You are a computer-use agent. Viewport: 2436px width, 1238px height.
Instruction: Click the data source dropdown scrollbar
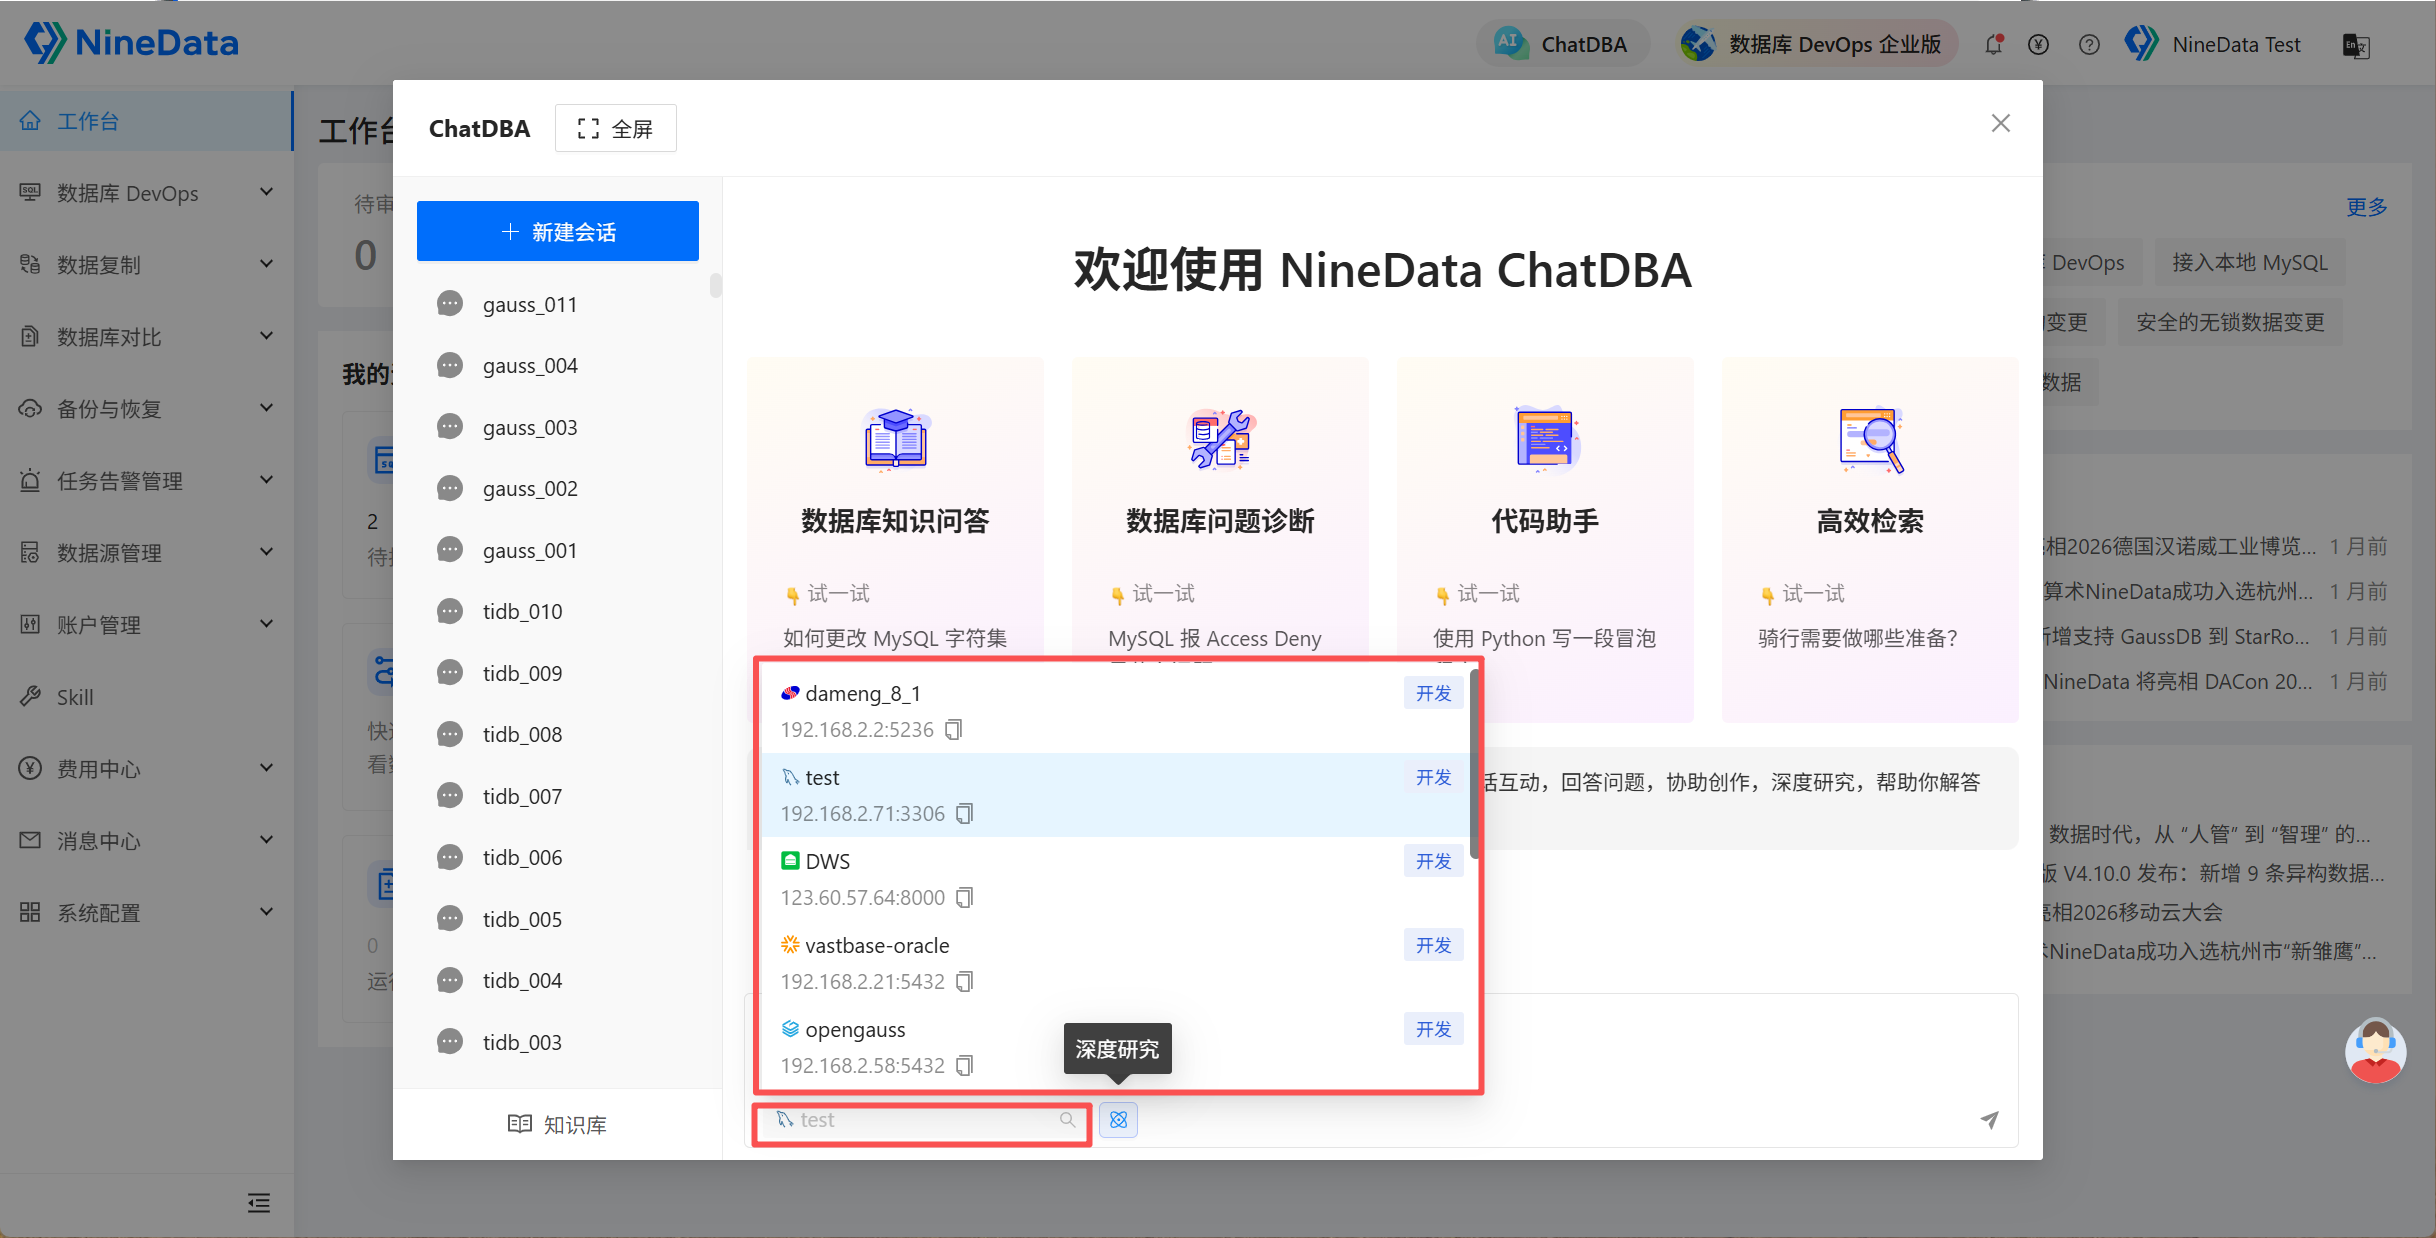tap(1475, 765)
